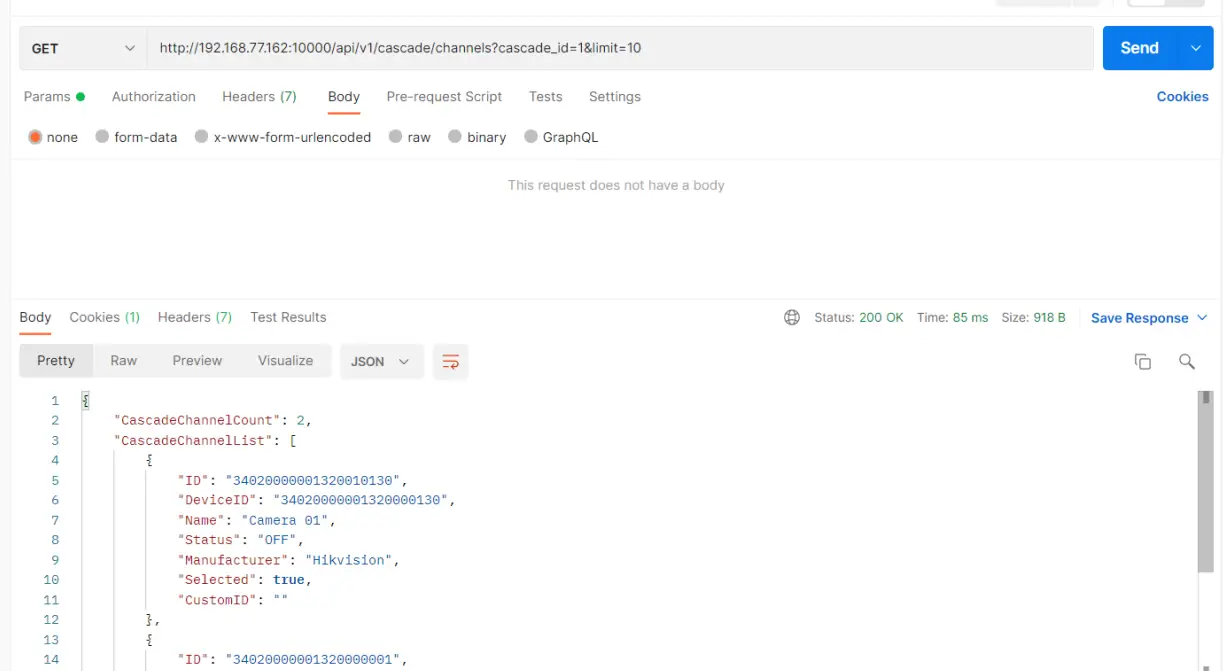Select the none body radio button
1225x671 pixels.
pos(36,137)
